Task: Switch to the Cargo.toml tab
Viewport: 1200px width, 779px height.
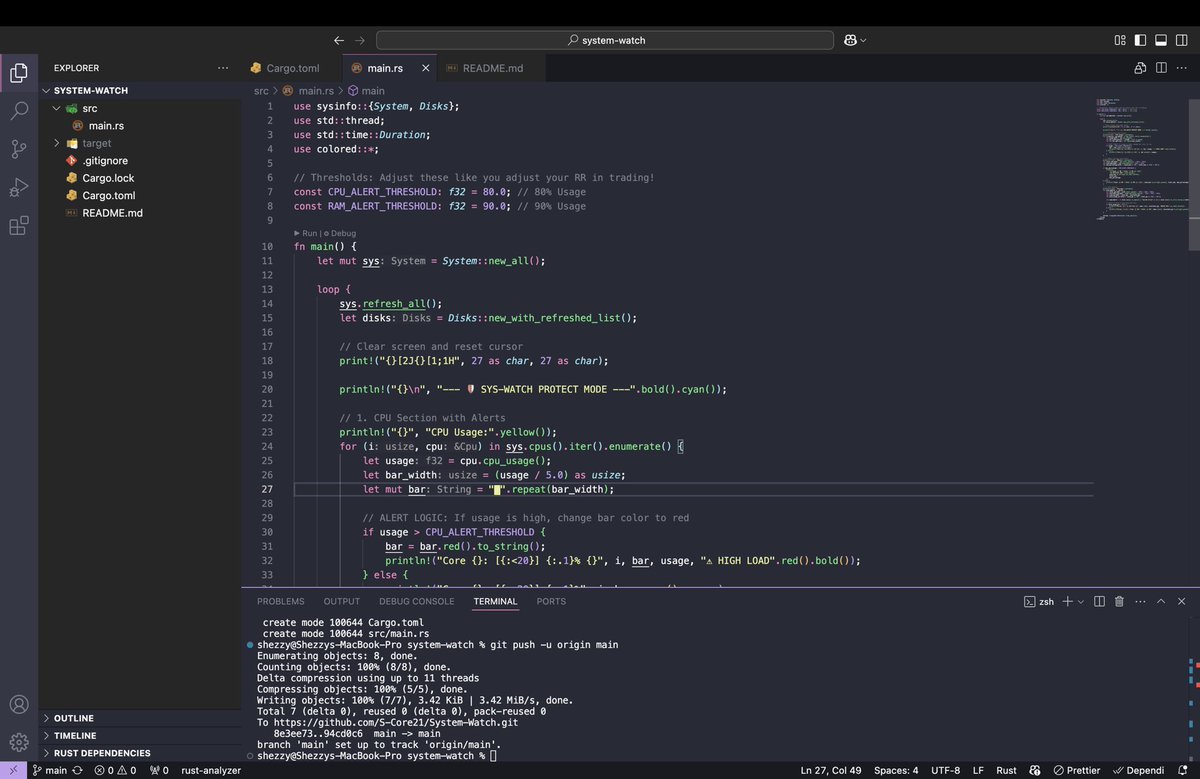Action: click(x=292, y=68)
